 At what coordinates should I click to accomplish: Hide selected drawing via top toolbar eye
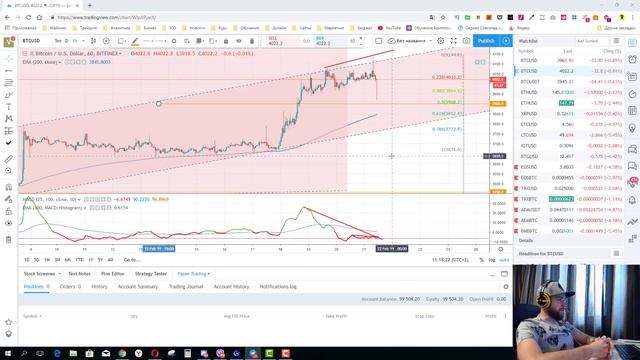coord(239,41)
